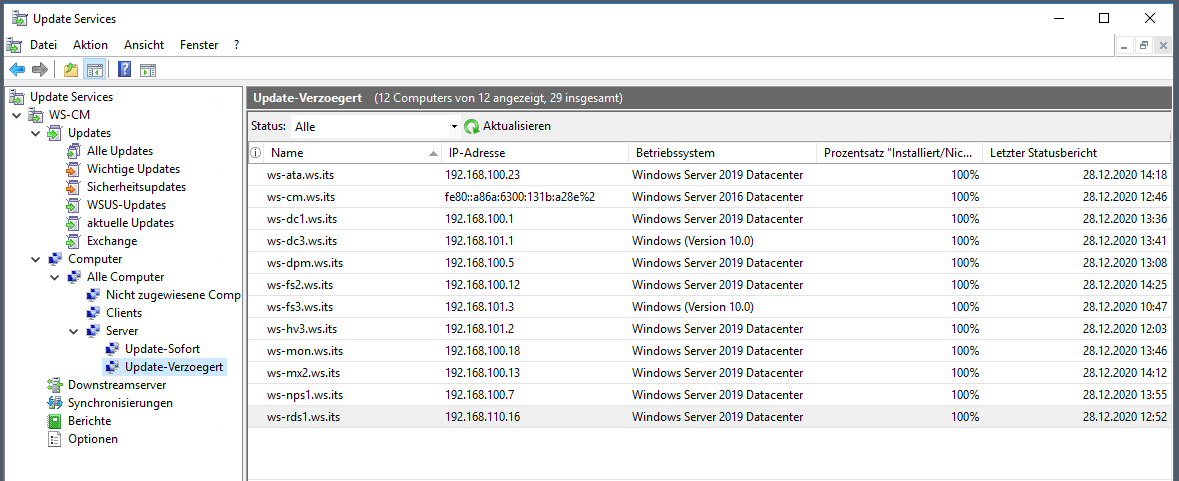
Task: Open the Help toolbar icon
Action: click(x=125, y=70)
